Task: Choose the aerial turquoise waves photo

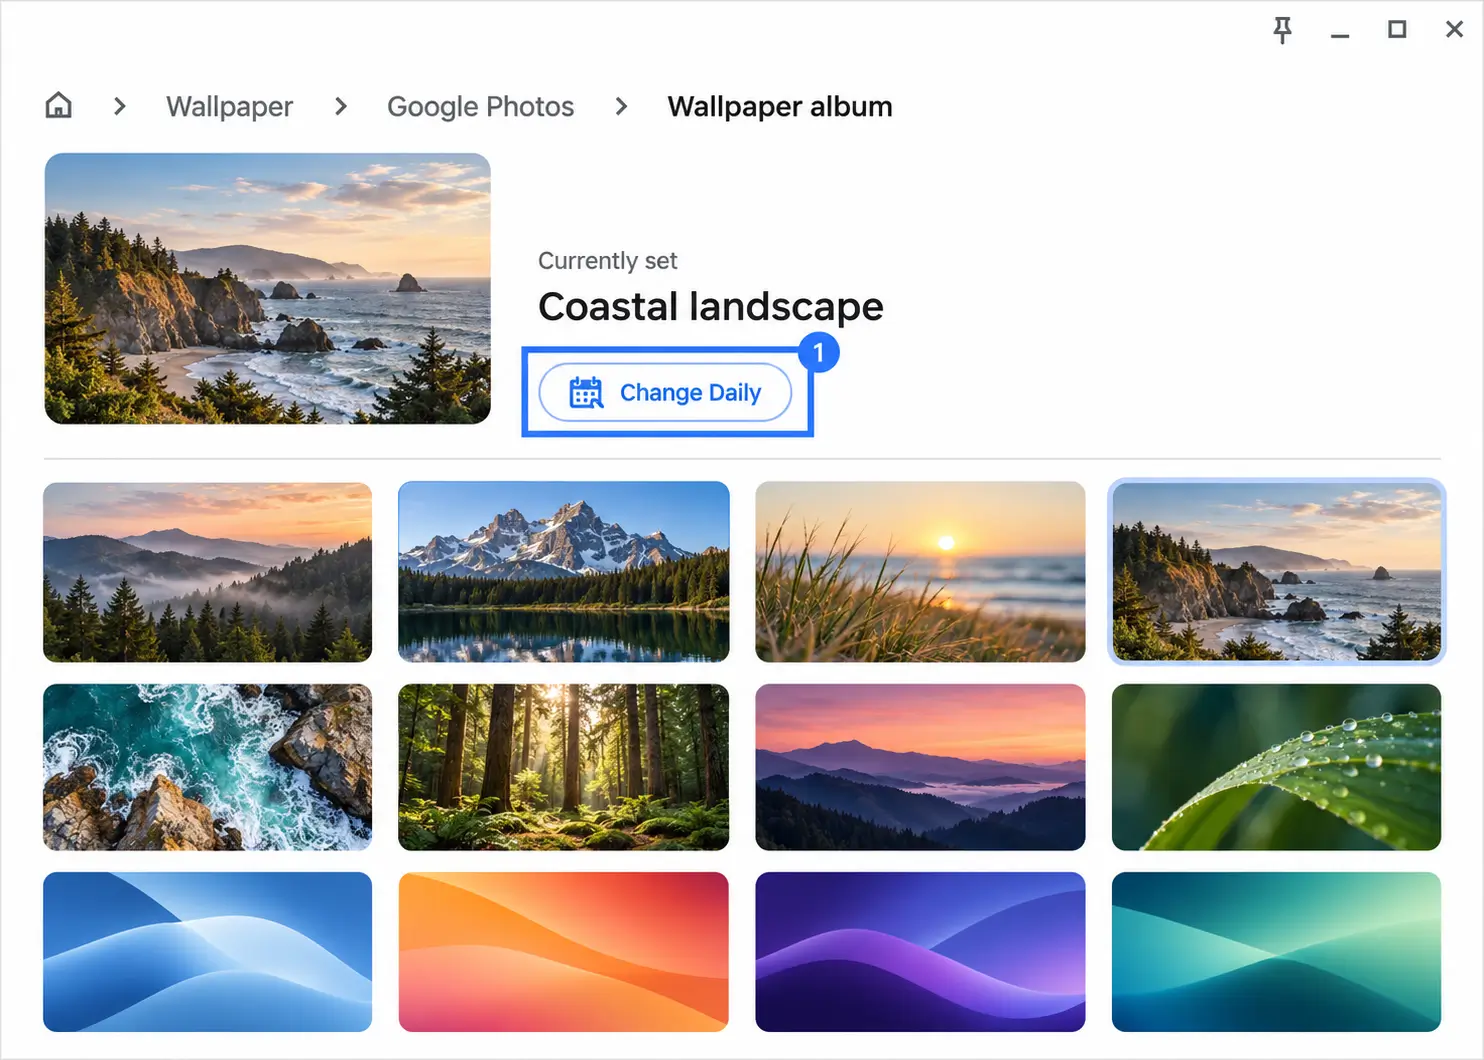Action: [208, 767]
